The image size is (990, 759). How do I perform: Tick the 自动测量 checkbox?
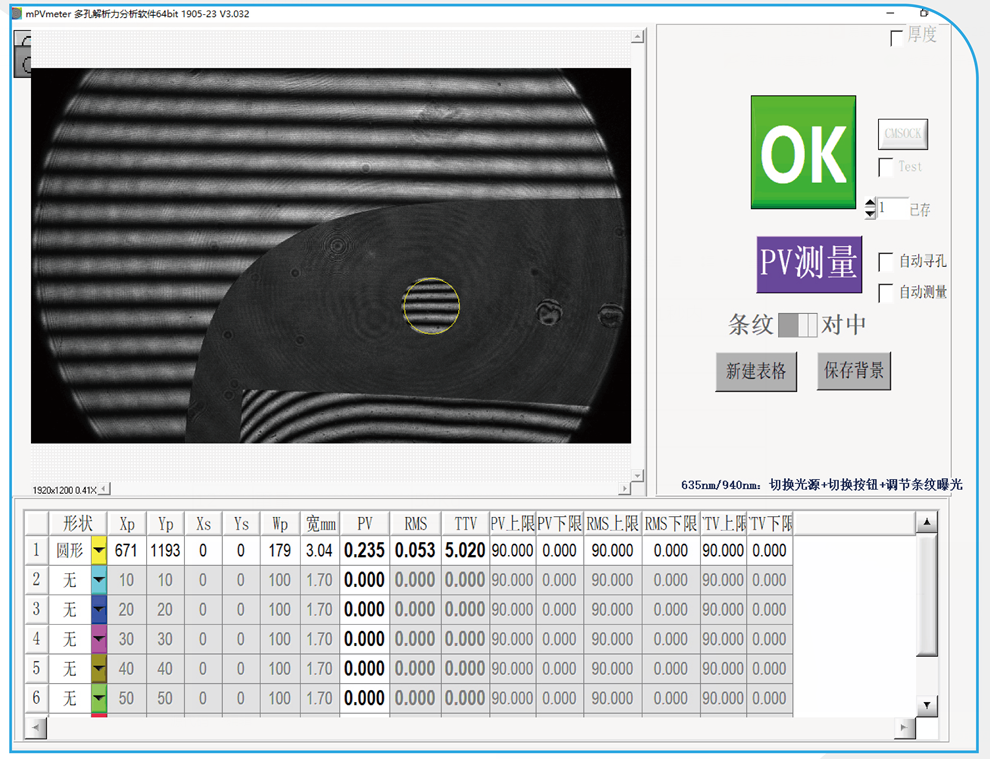(x=885, y=293)
